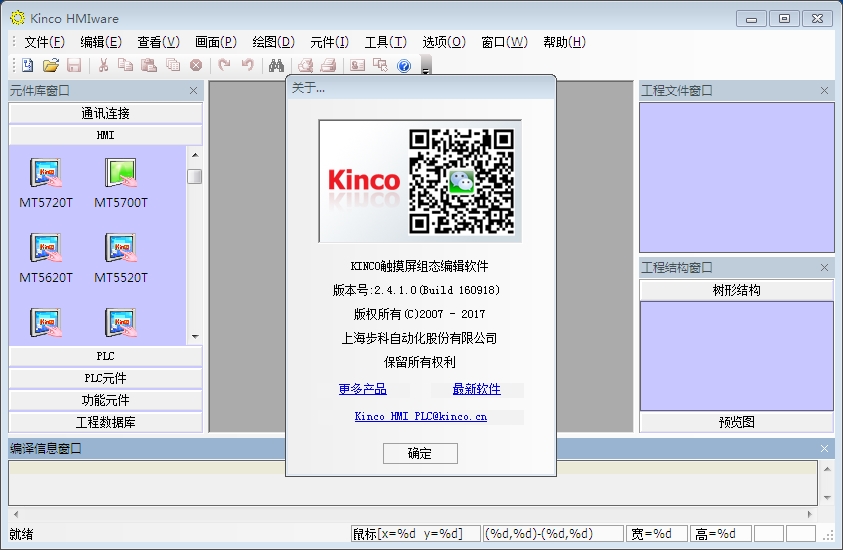Click the binoculars Find icon
Image resolution: width=843 pixels, height=550 pixels.
point(276,66)
